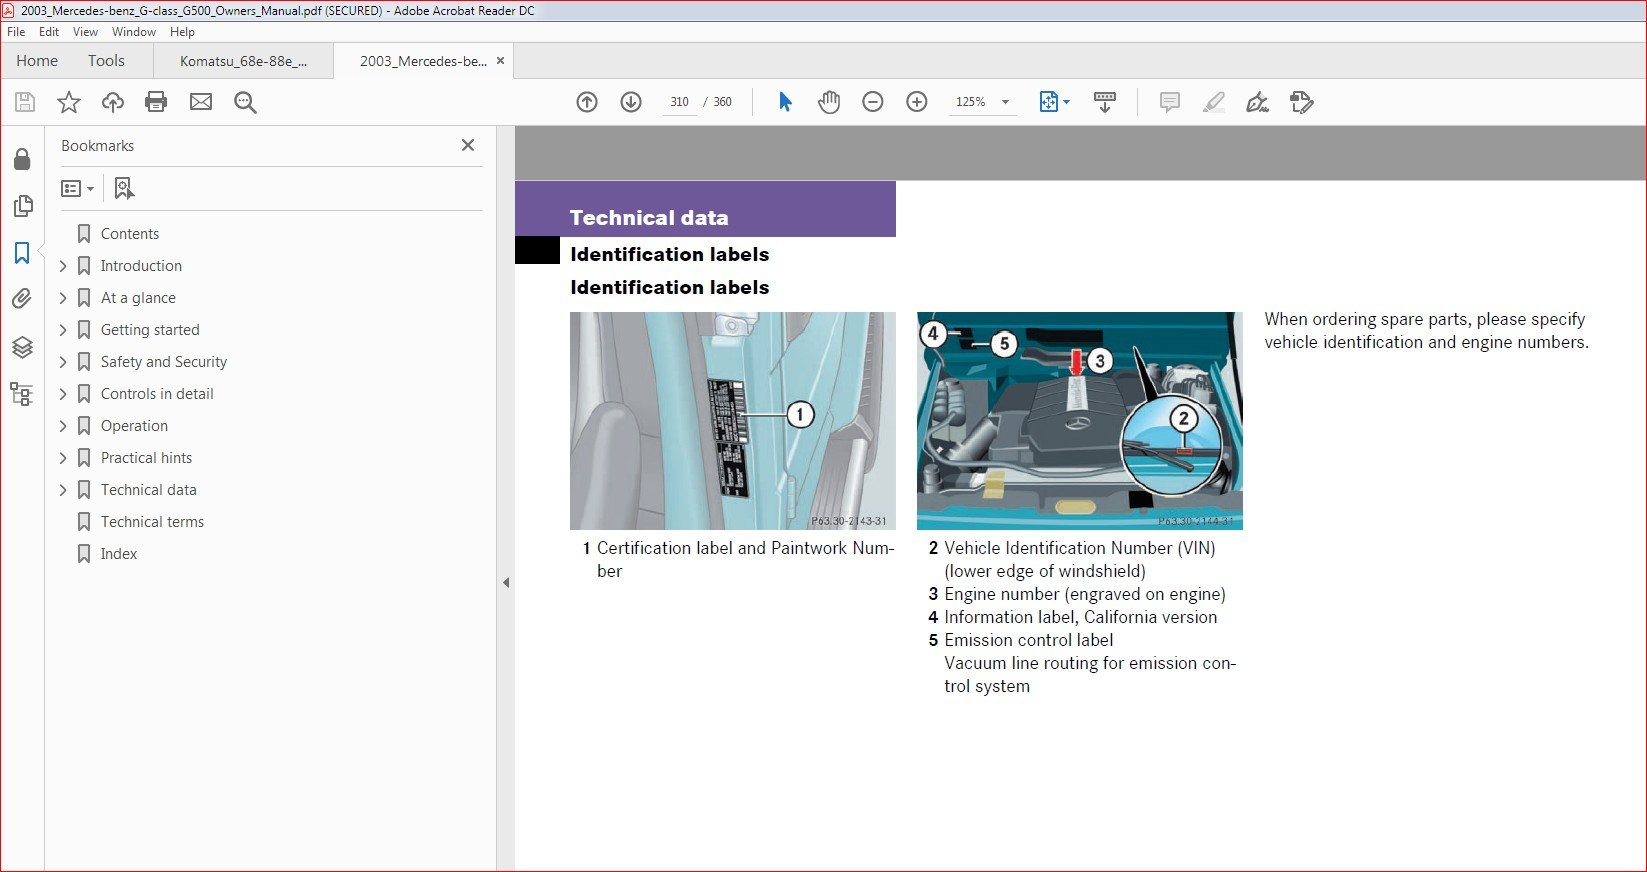
Task: Open the Fill and Sign tool
Action: click(1258, 102)
